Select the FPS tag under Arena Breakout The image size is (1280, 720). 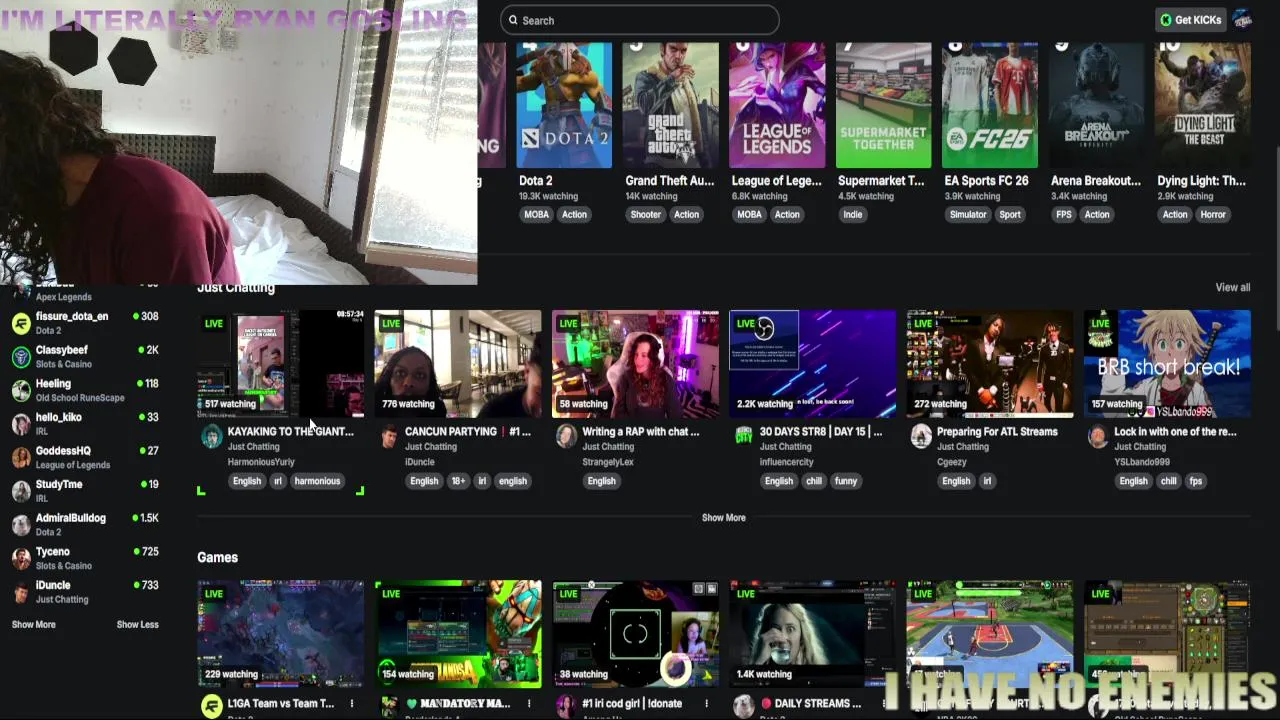pyautogui.click(x=1064, y=214)
